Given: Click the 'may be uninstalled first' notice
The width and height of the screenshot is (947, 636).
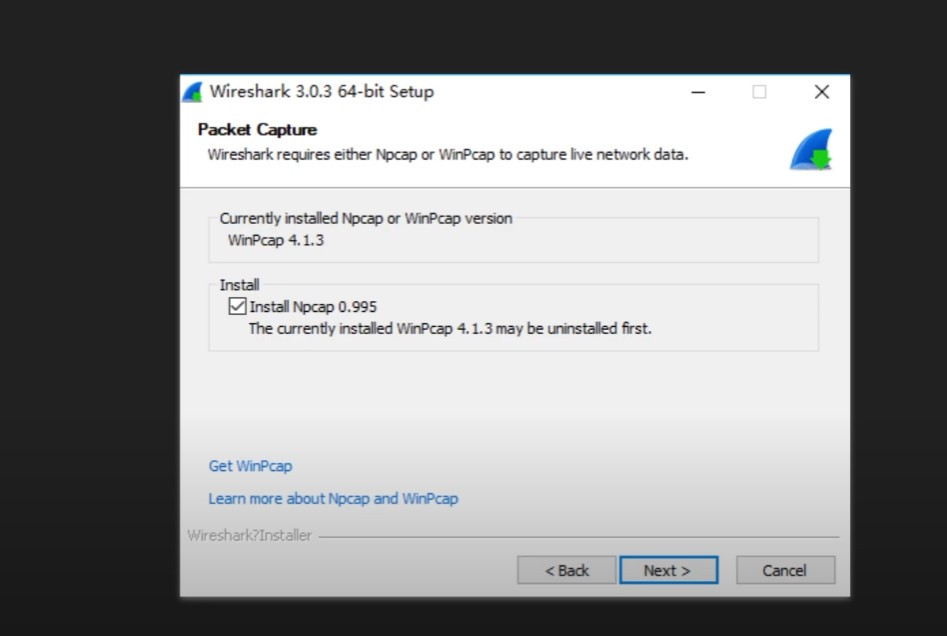Looking at the screenshot, I should [x=450, y=329].
